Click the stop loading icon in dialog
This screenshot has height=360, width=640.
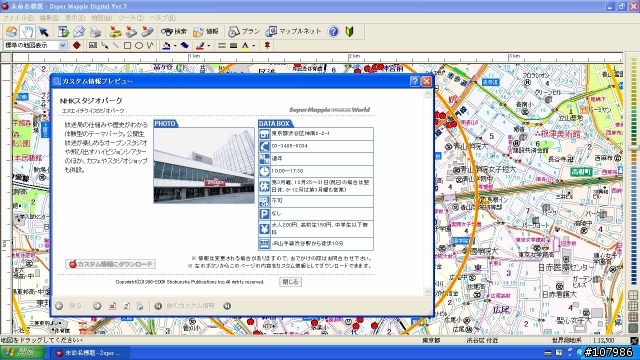112,306
